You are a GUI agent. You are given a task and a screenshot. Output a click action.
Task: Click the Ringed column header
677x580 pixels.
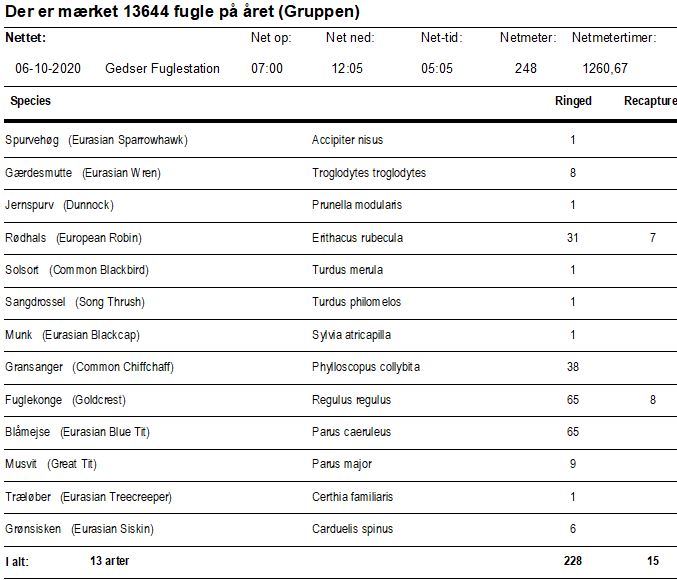pos(573,101)
